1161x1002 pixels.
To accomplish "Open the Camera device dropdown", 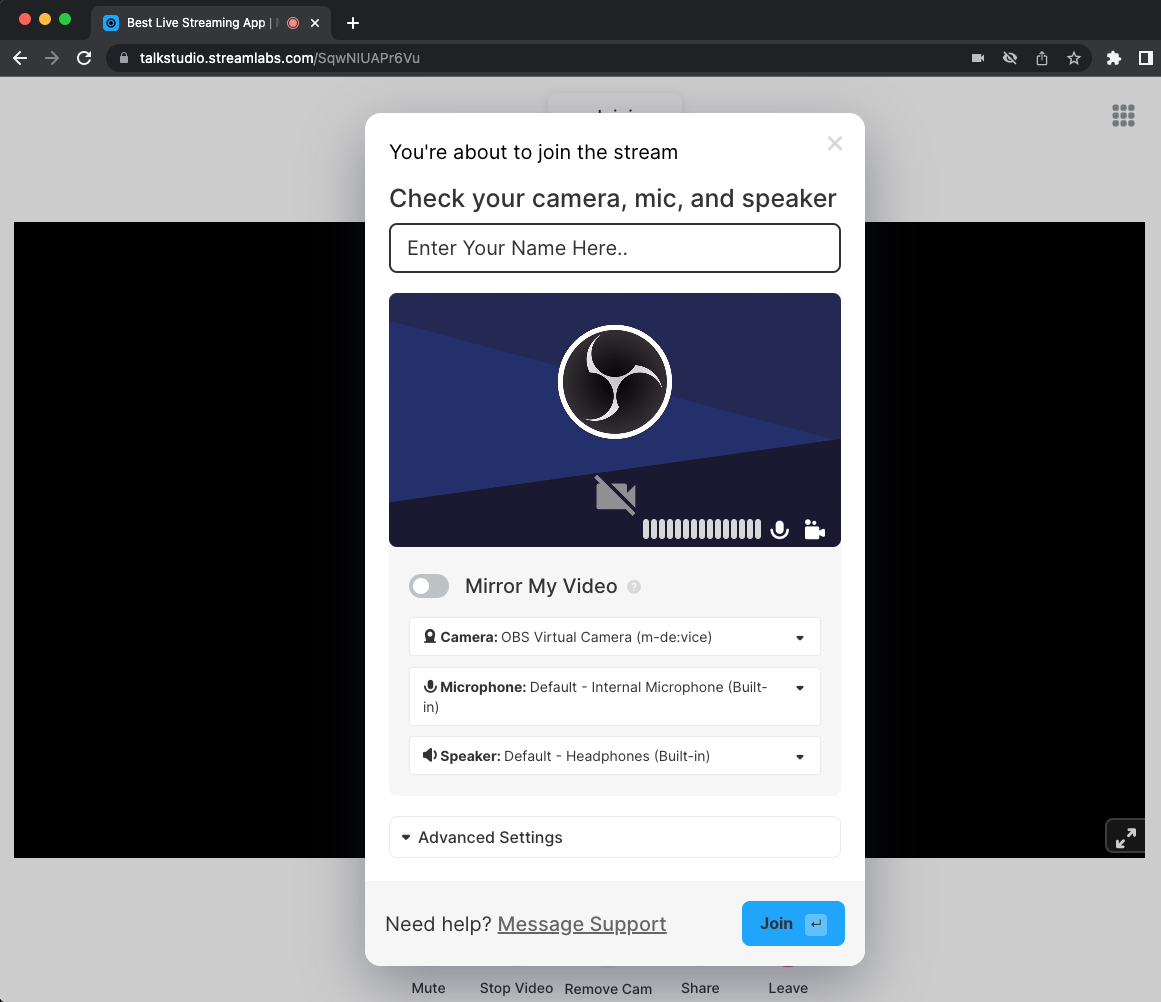I will click(615, 637).
